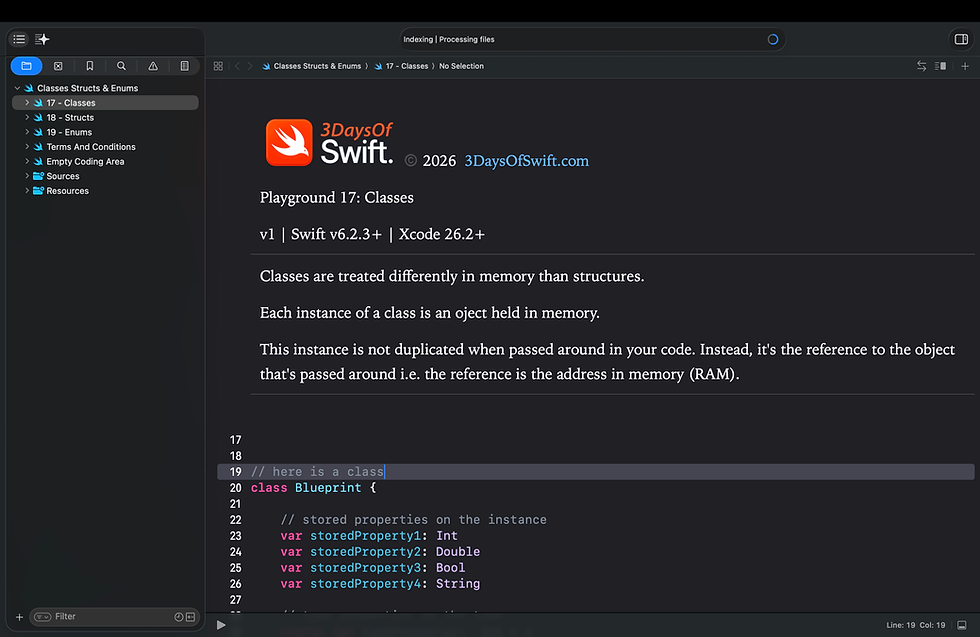Expand the Sources folder
Viewport: 980px width, 637px height.
point(27,176)
